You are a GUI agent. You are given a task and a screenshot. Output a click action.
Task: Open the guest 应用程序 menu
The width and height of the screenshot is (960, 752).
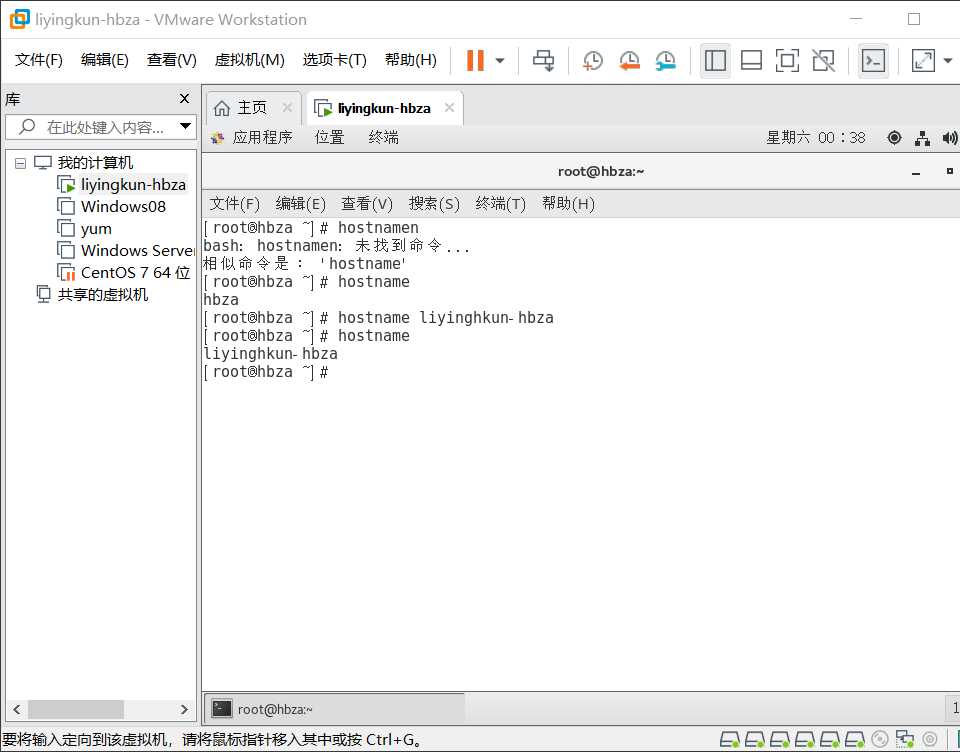252,138
